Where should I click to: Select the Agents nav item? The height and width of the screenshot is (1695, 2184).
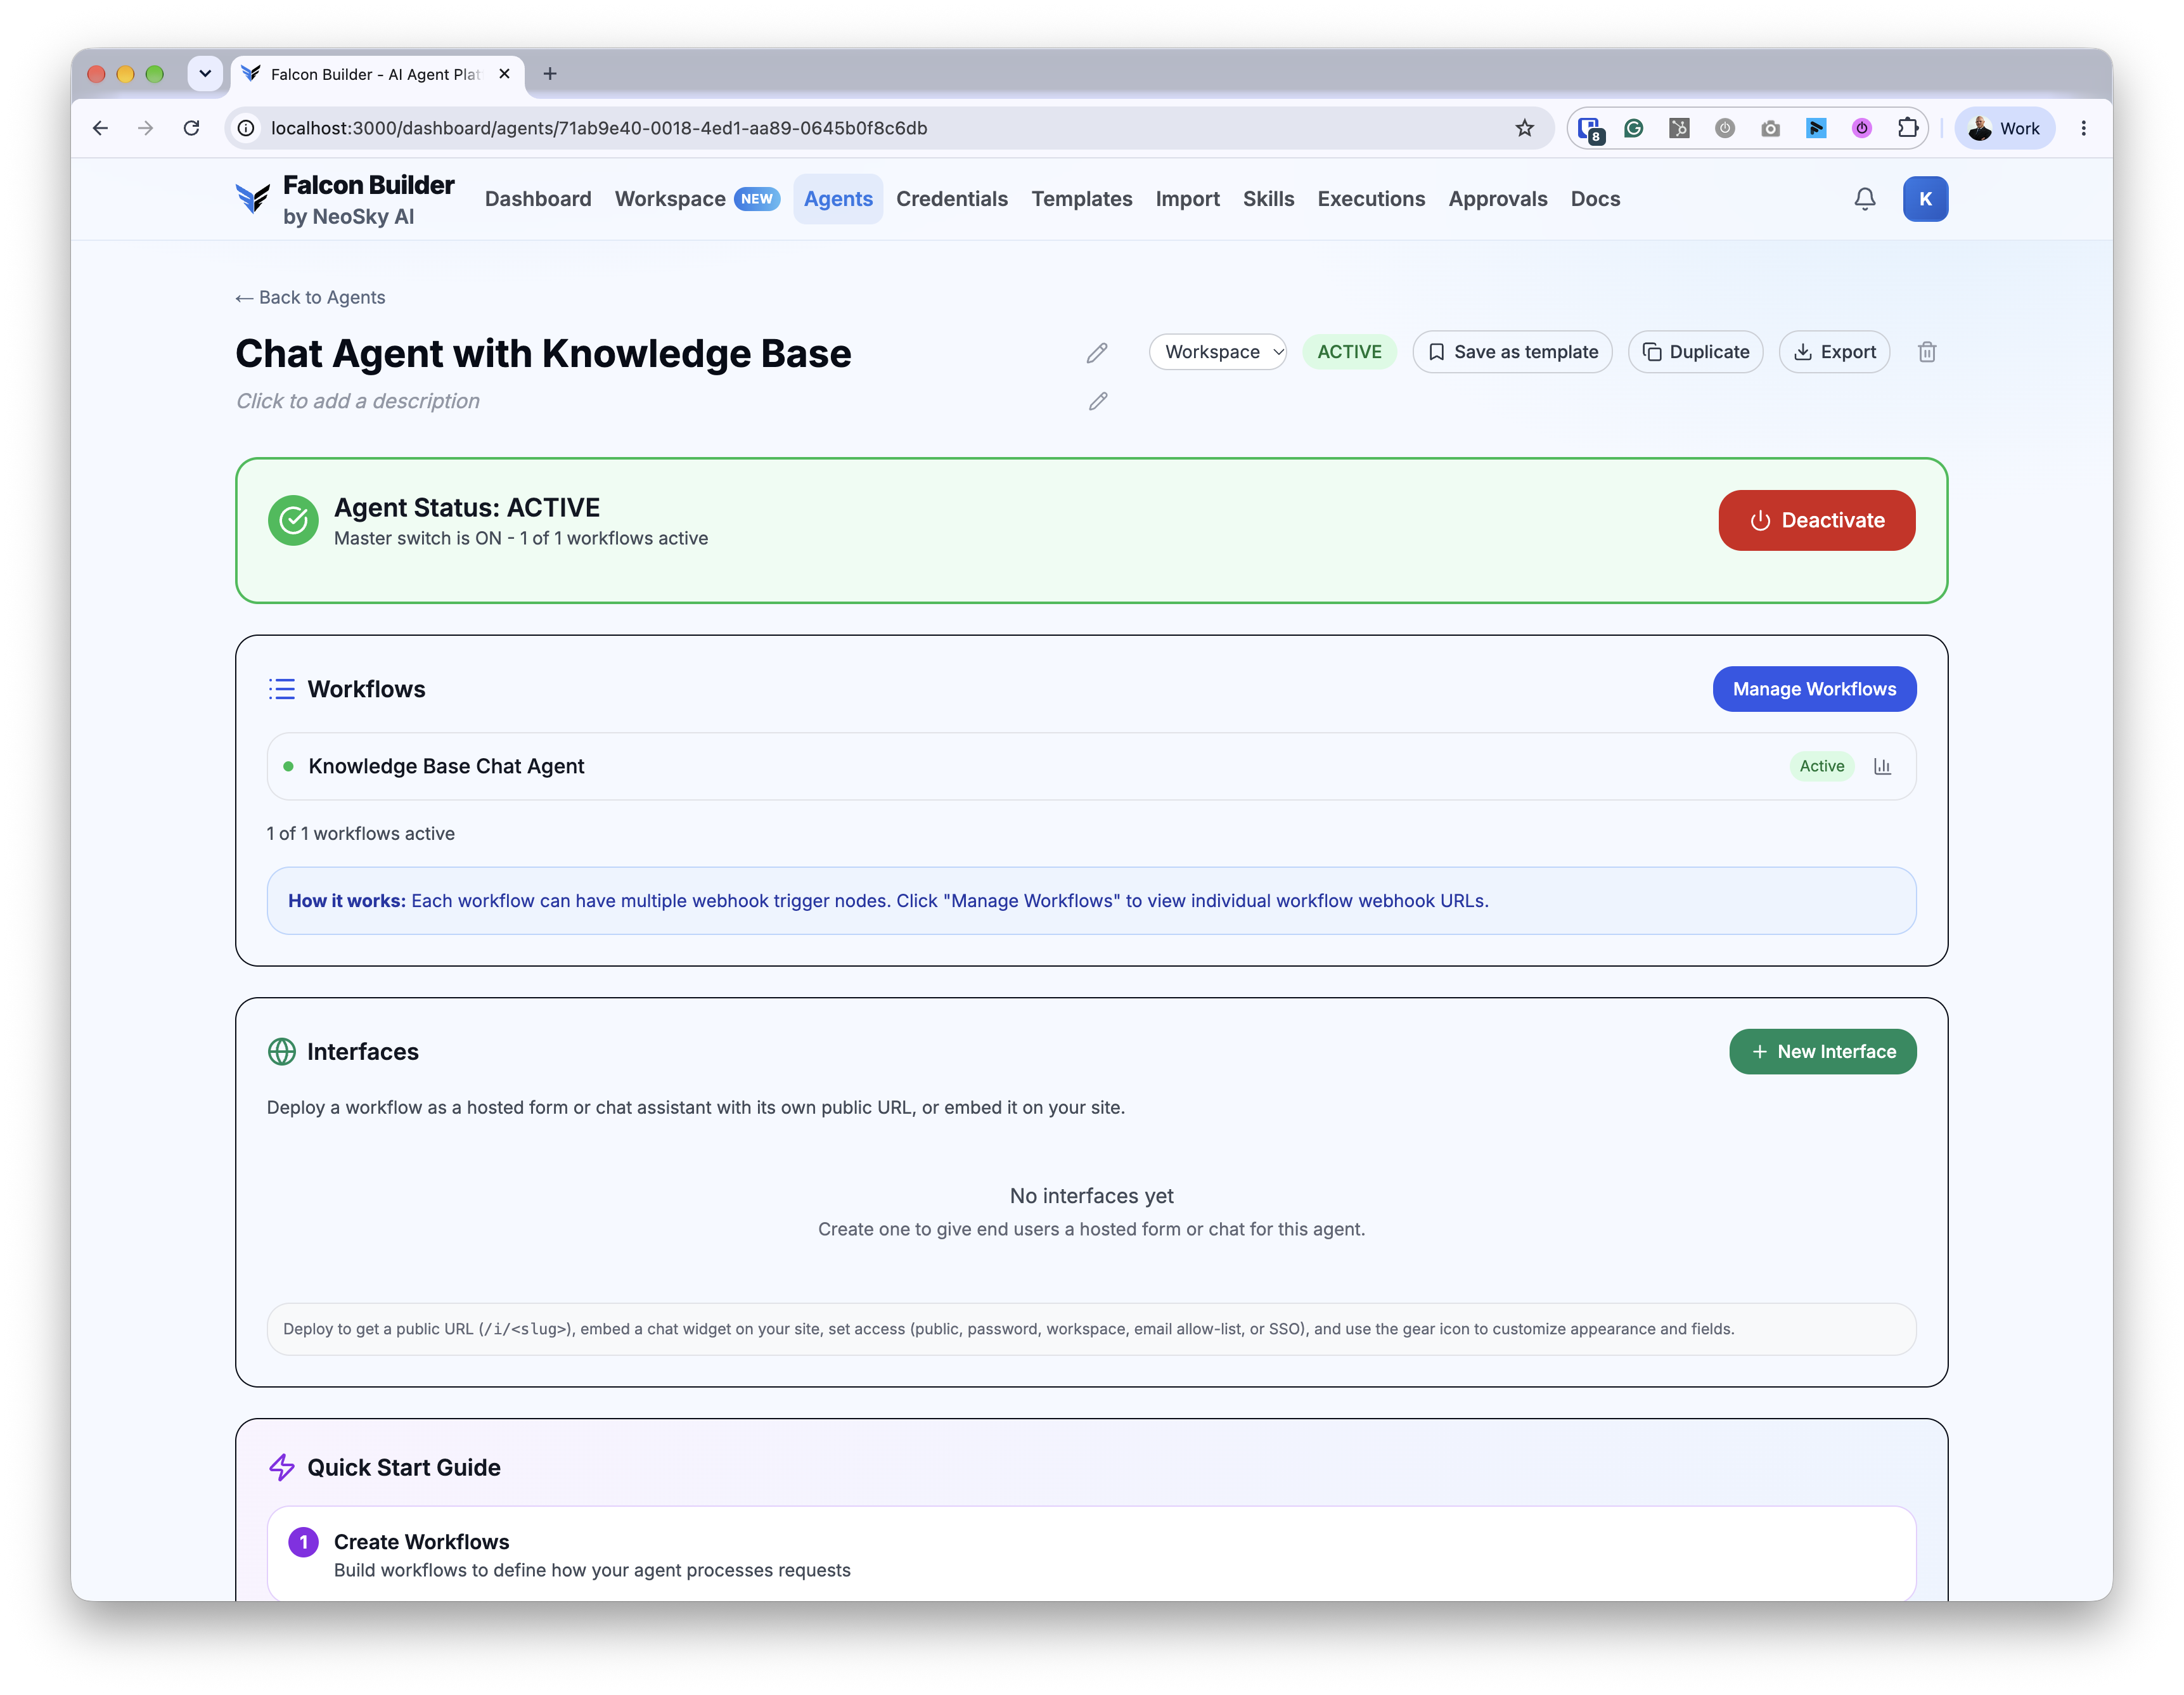[838, 199]
